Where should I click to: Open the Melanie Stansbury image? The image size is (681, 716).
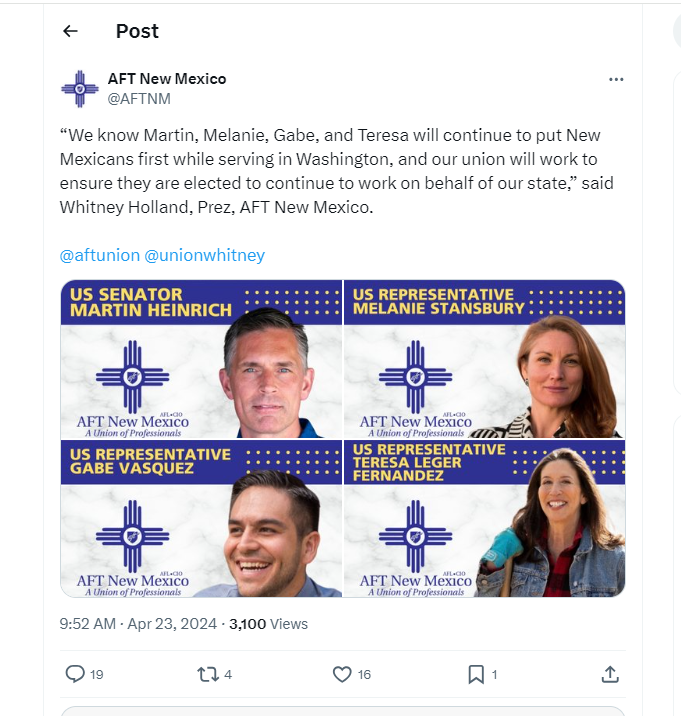(x=485, y=359)
